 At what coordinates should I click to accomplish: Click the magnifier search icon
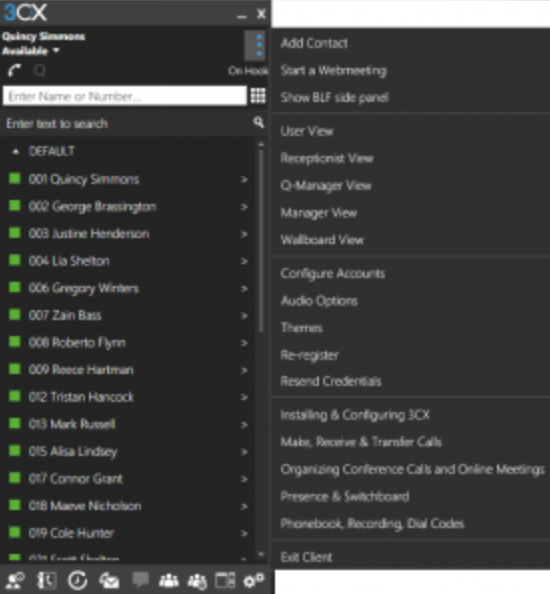pyautogui.click(x=258, y=122)
